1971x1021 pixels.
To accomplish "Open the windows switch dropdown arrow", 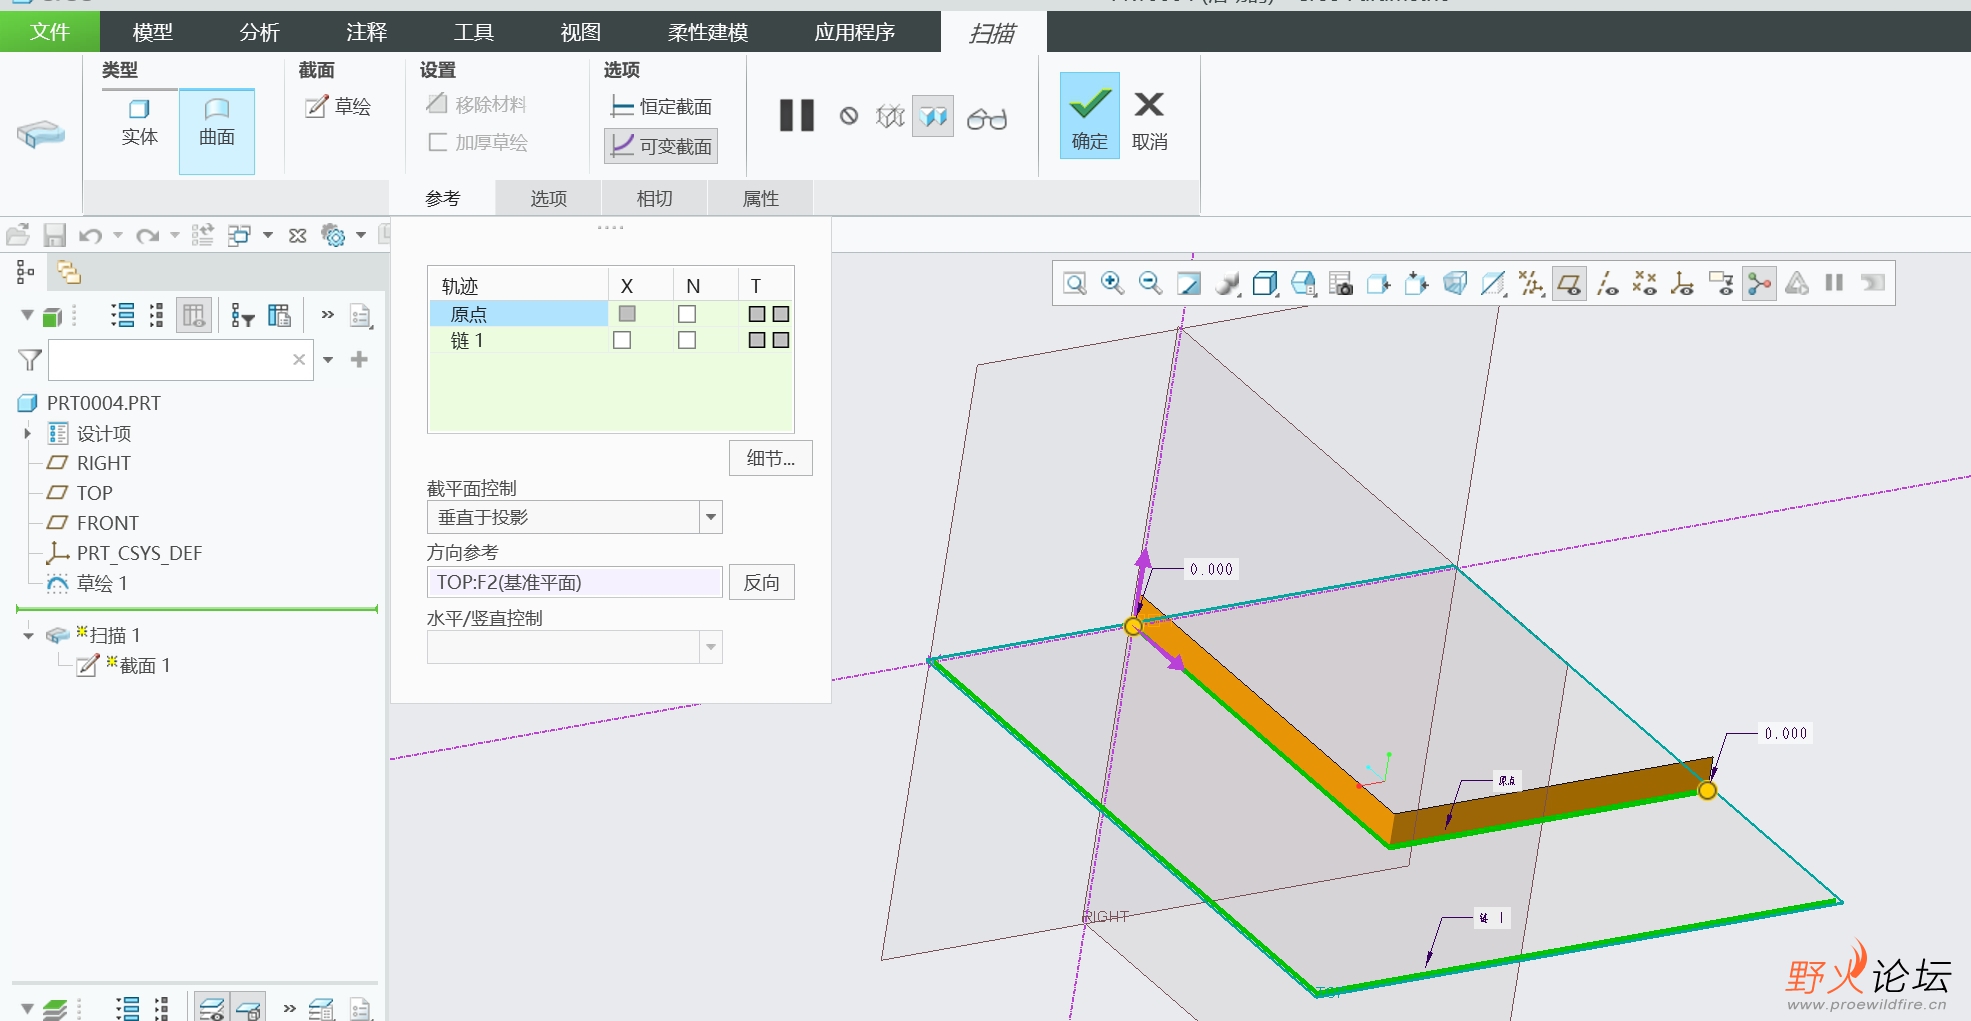I will coord(268,236).
